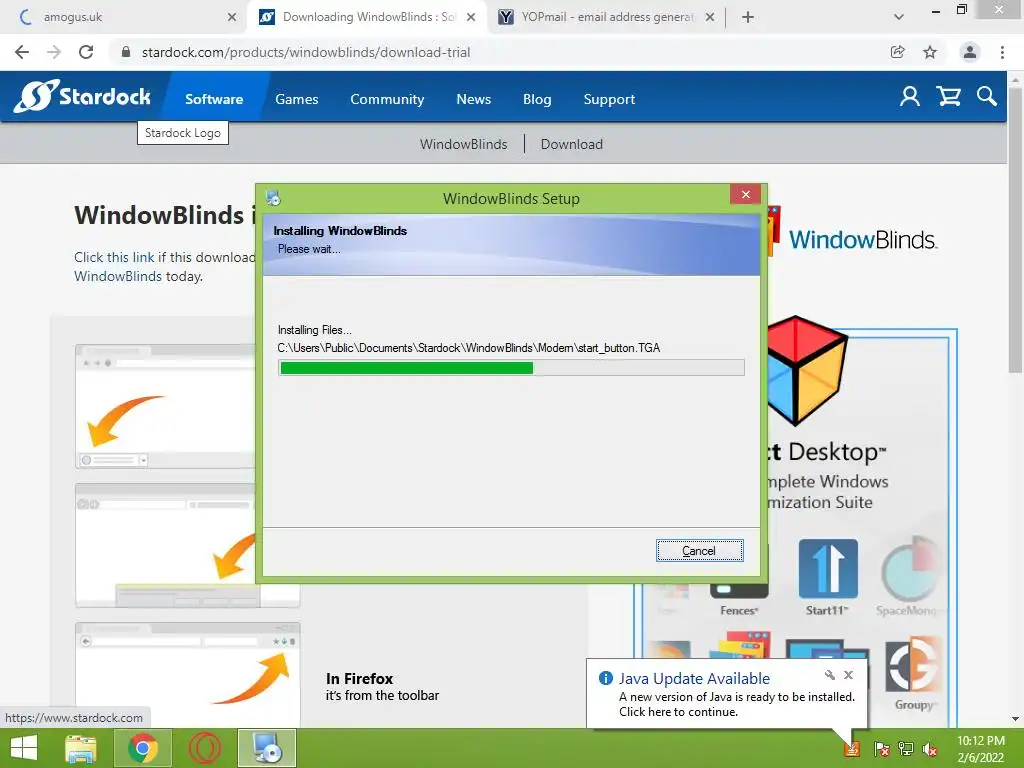The image size is (1024, 768).
Task: Close the WindowBlinds Setup dialog
Action: pyautogui.click(x=746, y=195)
